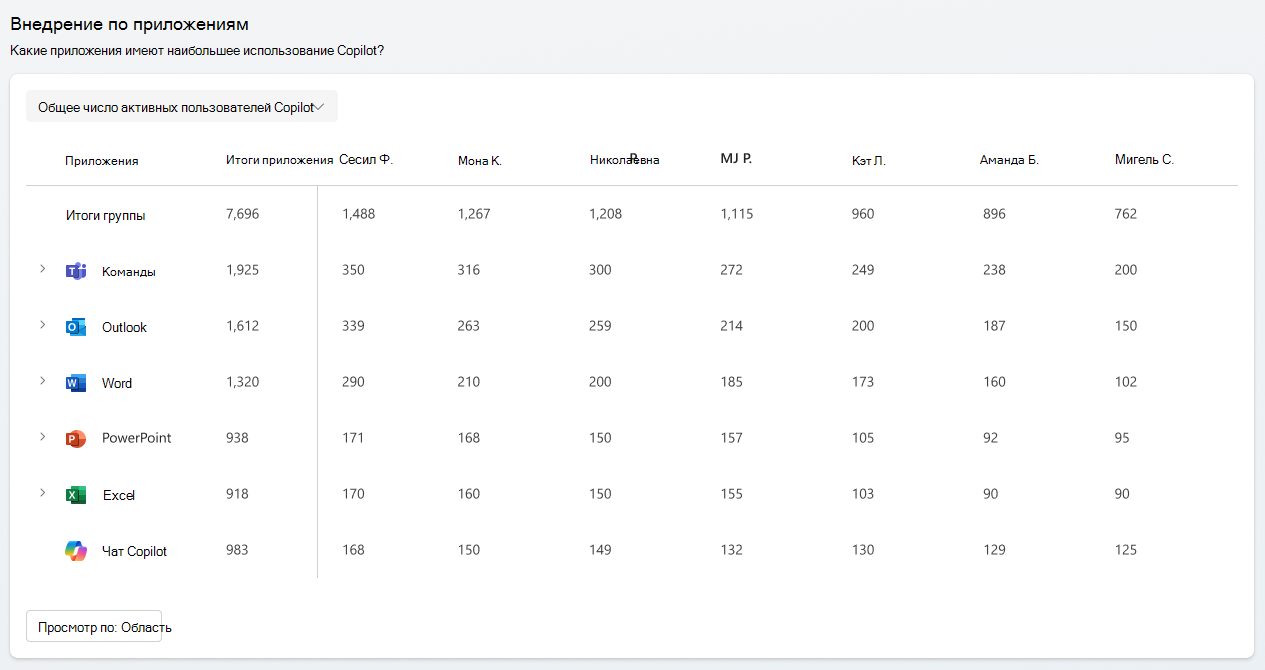
Task: Click Аманда Б. group total 896
Action: click(994, 214)
